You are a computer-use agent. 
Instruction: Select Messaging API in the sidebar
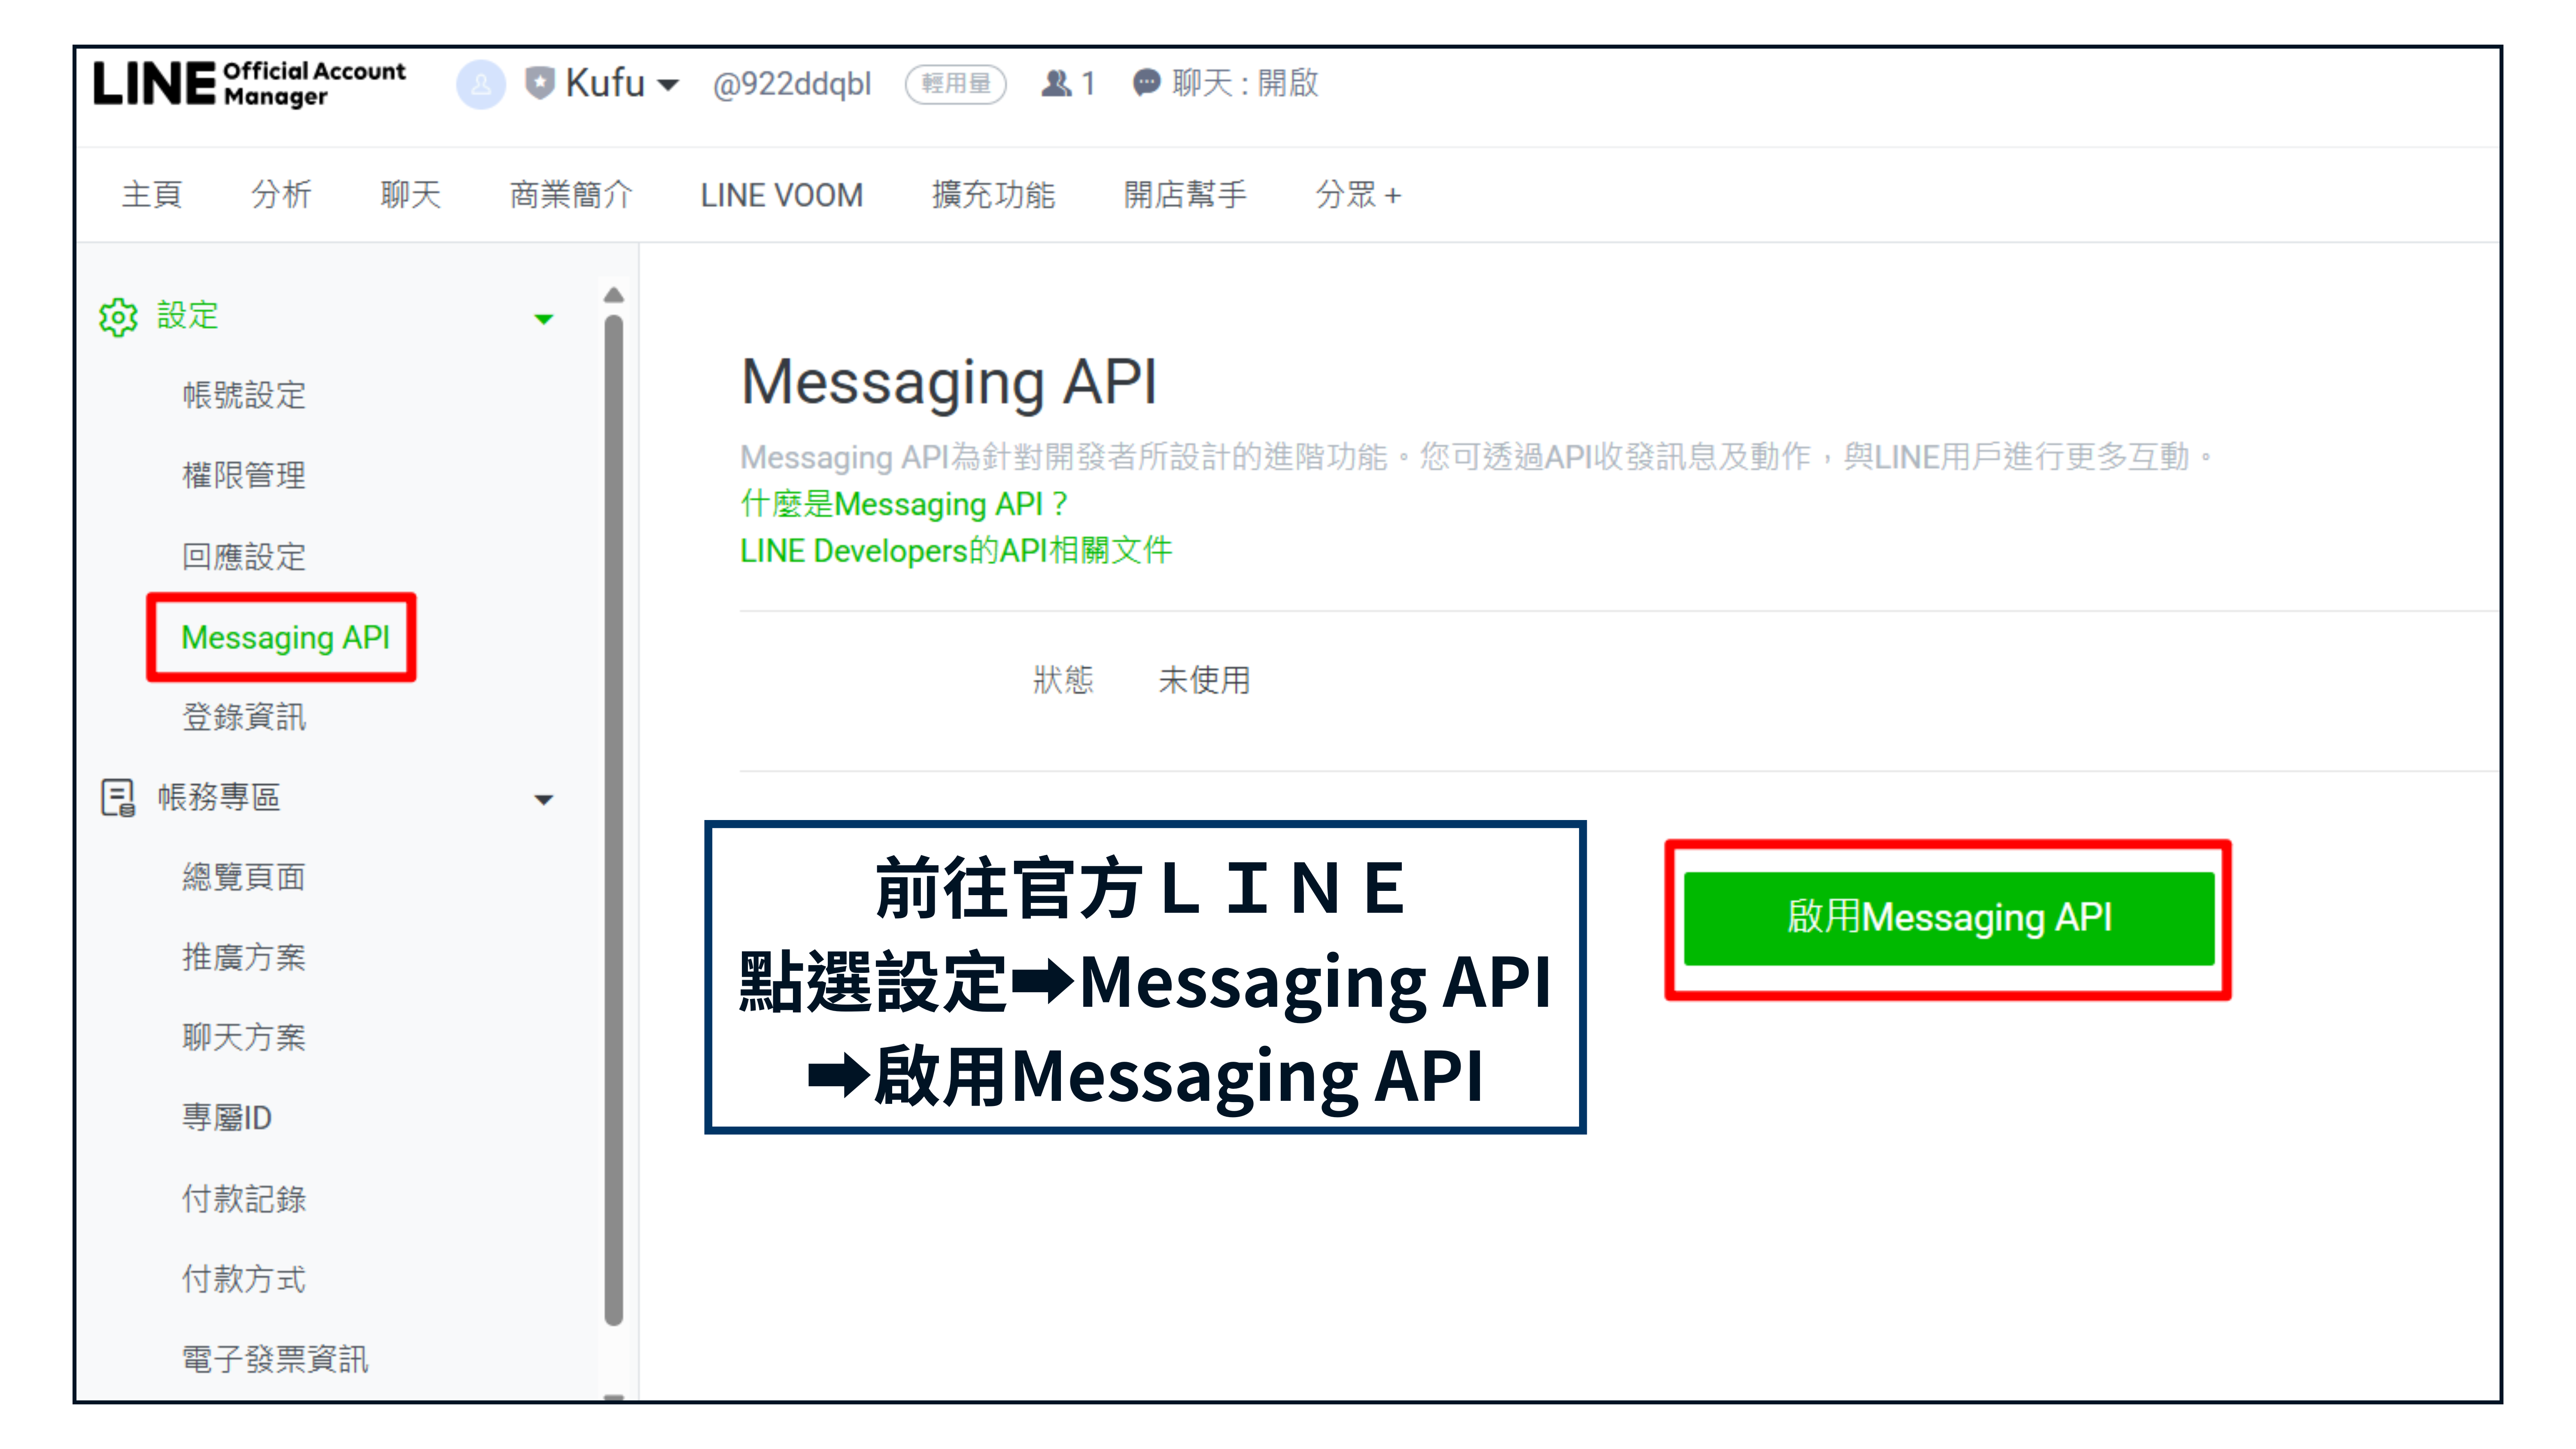click(285, 637)
